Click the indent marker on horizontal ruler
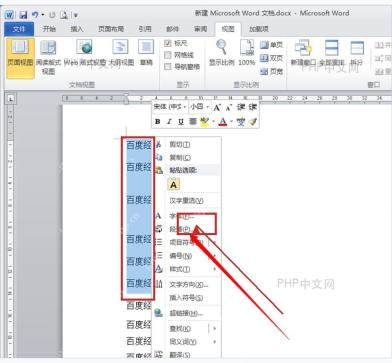Screen dimensions: 392x363 click(126, 99)
